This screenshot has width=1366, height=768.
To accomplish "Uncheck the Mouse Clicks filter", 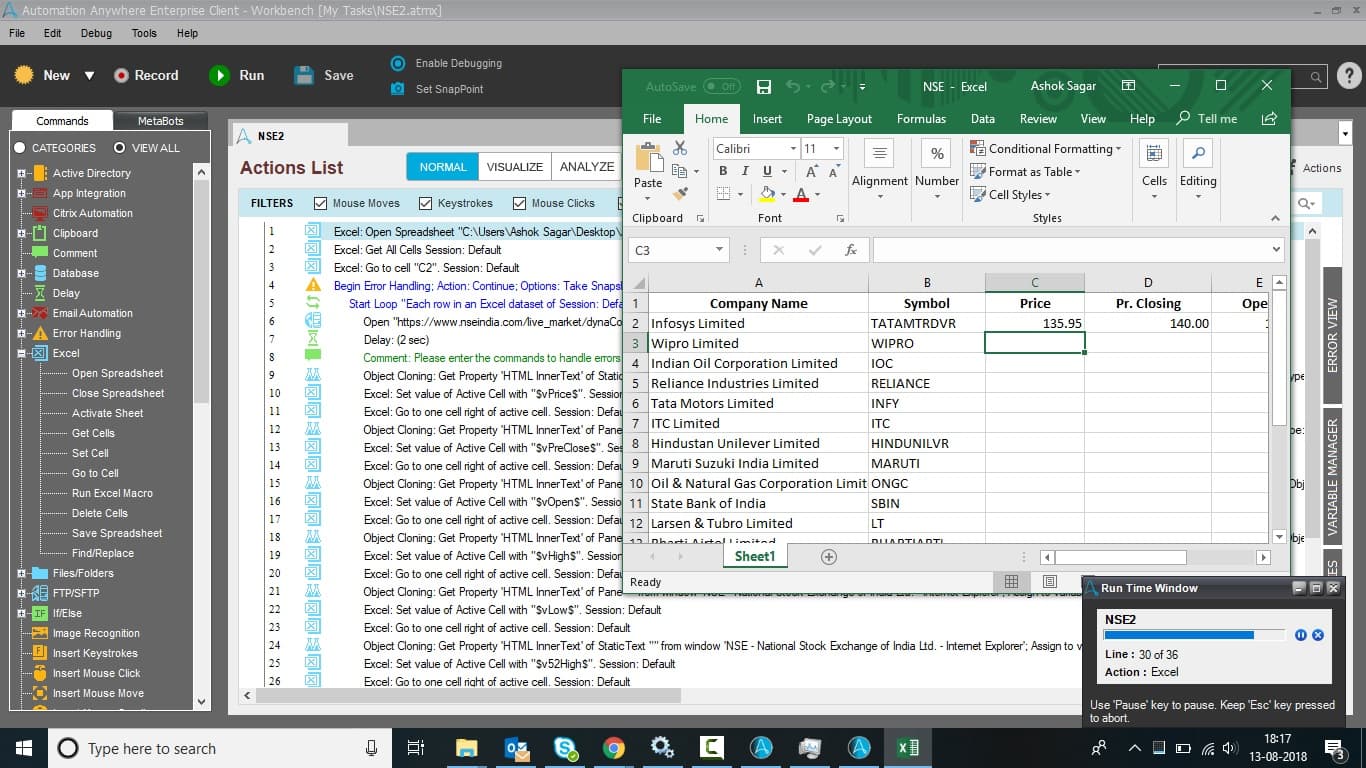I will [519, 203].
